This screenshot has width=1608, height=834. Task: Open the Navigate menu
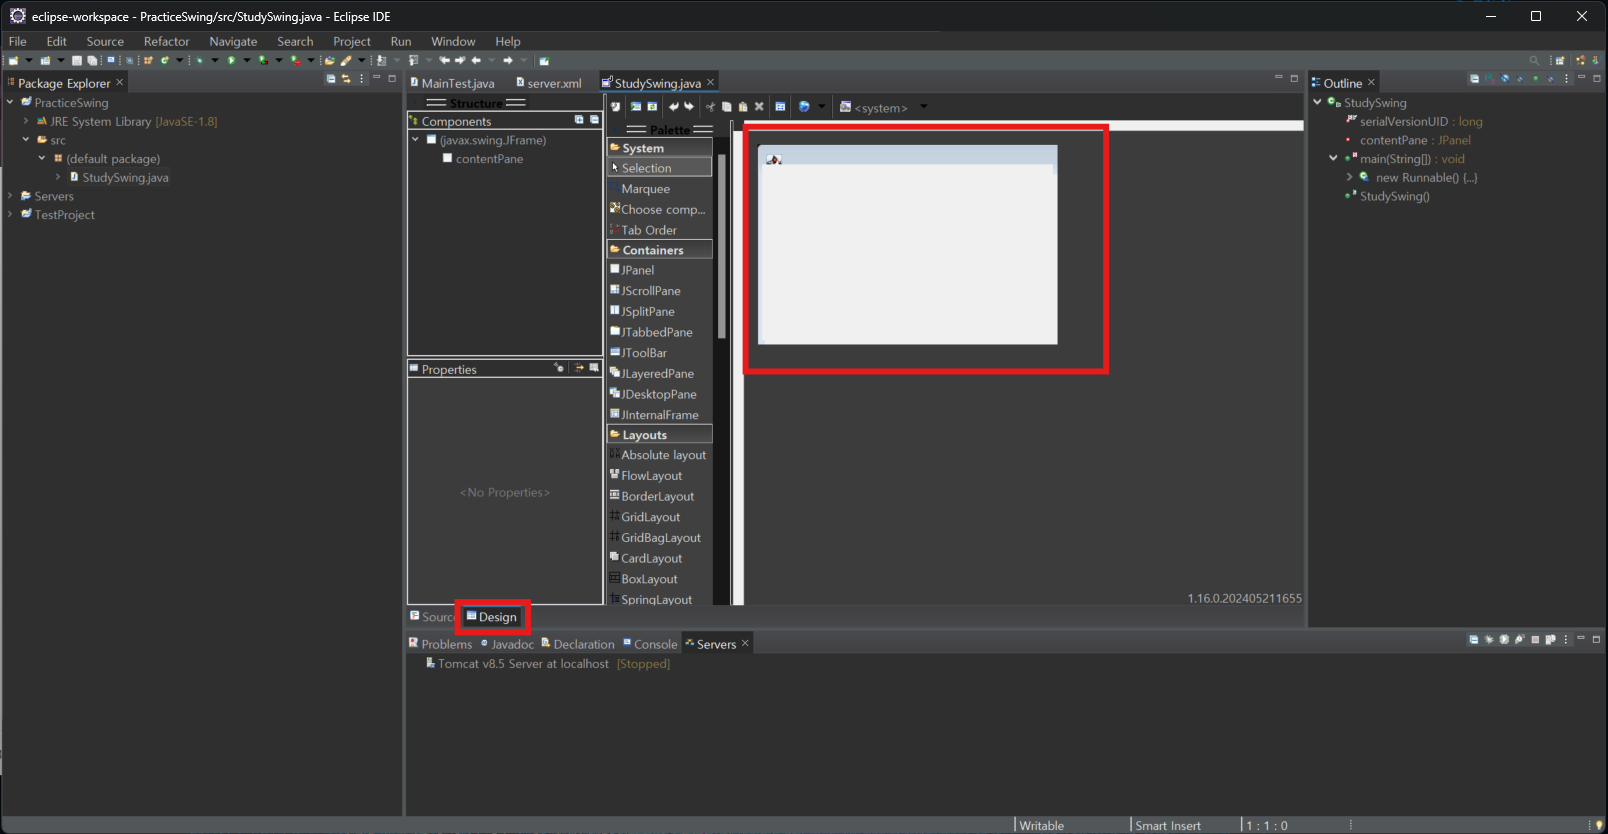pyautogui.click(x=233, y=41)
